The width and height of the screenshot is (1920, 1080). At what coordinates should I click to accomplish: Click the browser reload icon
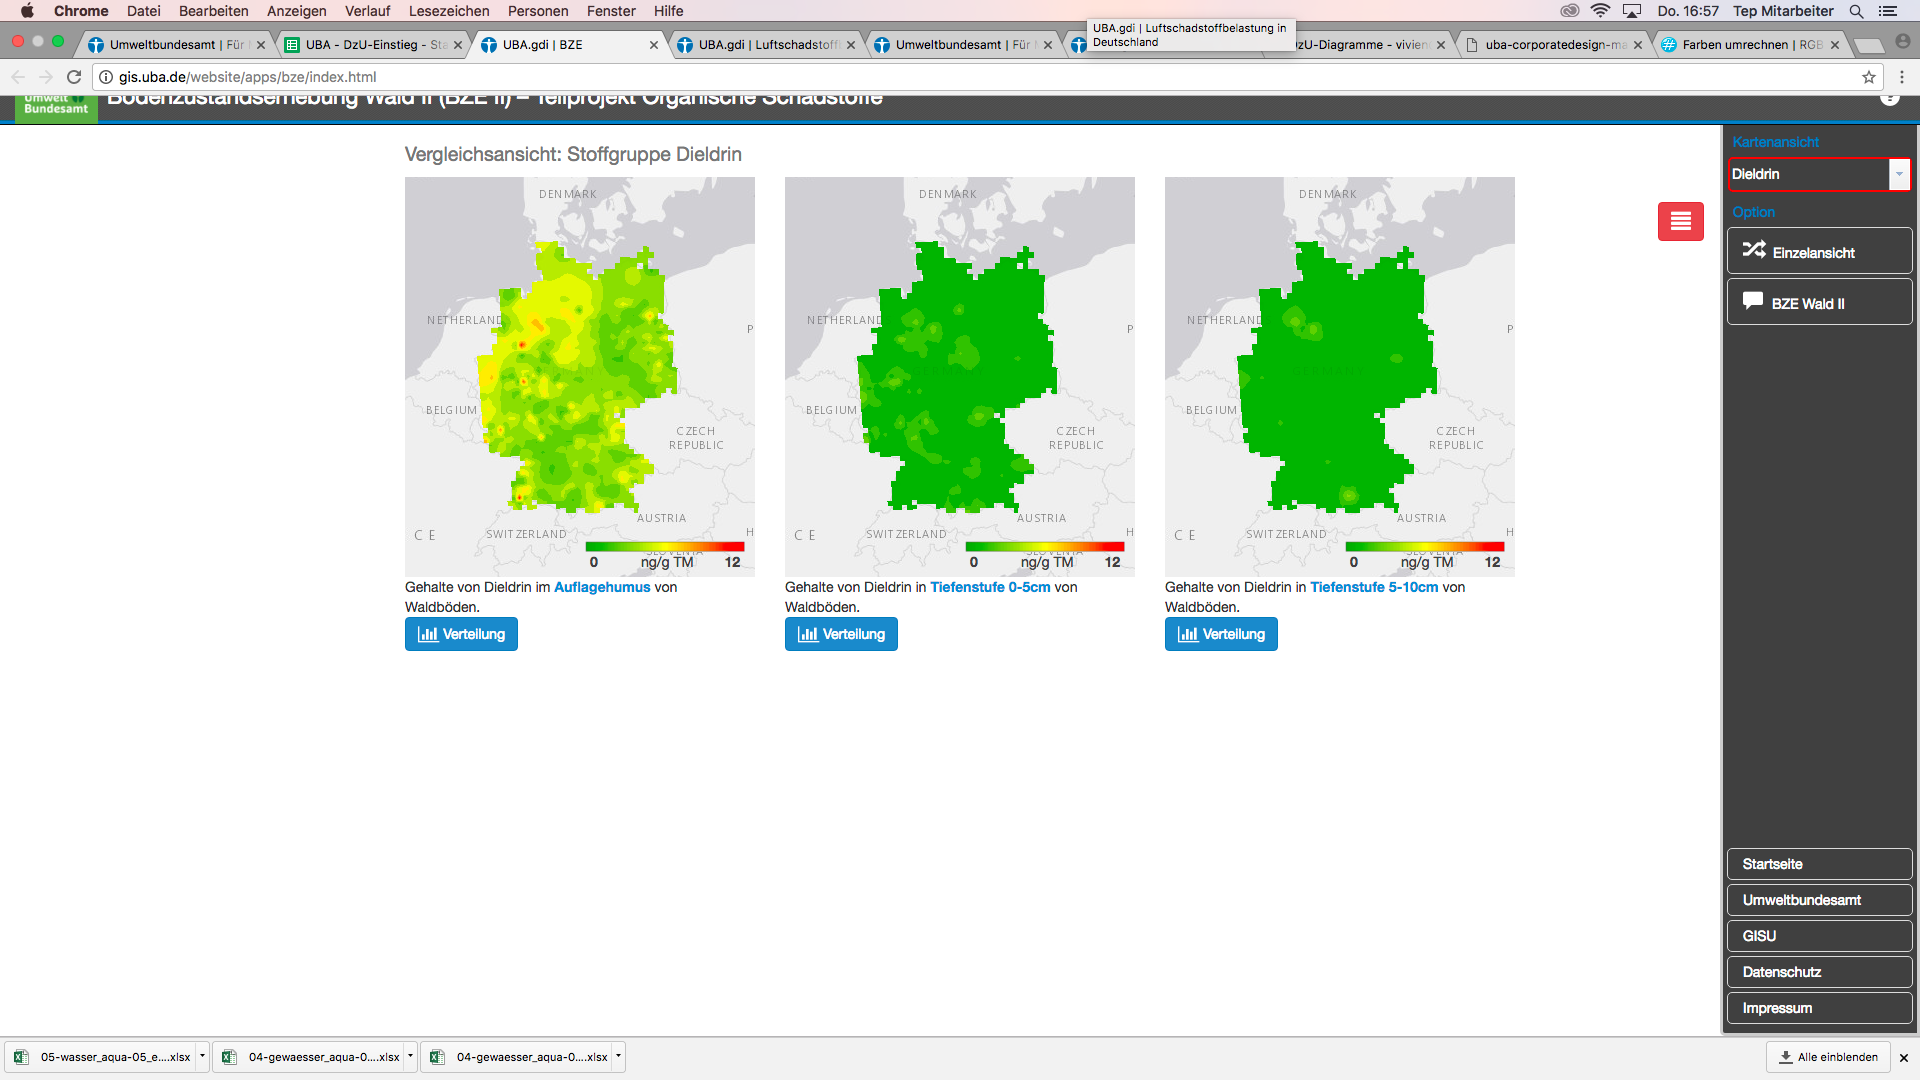tap(74, 77)
